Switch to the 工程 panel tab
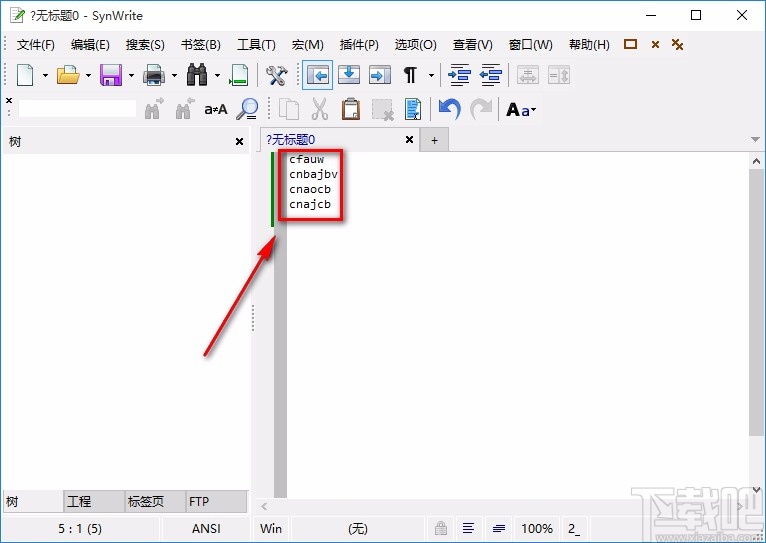This screenshot has width=766, height=543. [94, 501]
